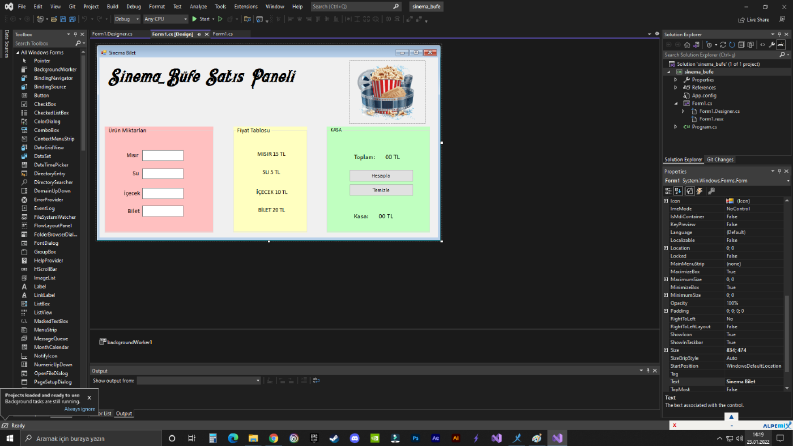Open the Any CPU platform dropdown
Viewport: 793px width, 446px height.
165,19
